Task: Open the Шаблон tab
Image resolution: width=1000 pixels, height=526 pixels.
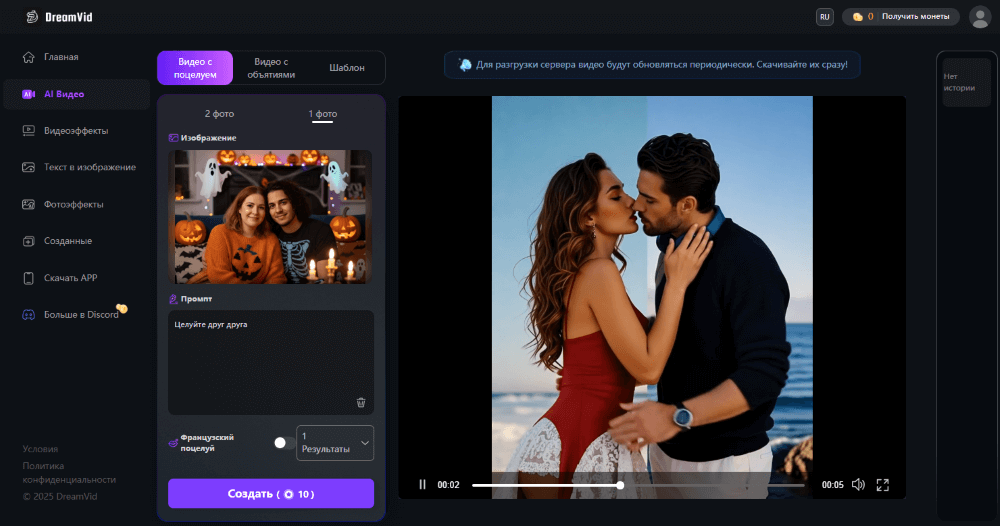Action: click(x=347, y=68)
